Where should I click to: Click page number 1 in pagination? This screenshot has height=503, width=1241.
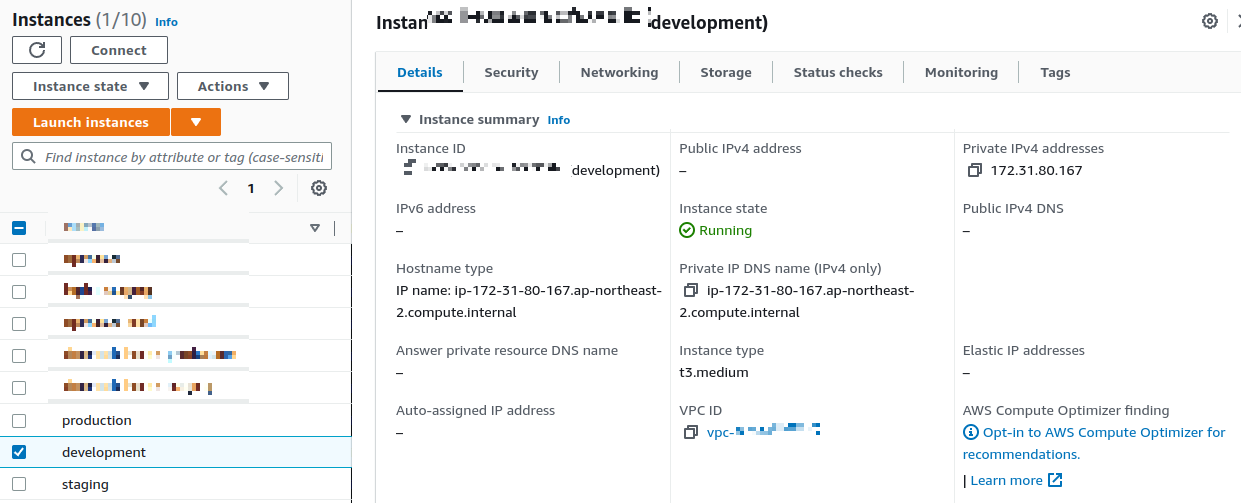pos(251,188)
